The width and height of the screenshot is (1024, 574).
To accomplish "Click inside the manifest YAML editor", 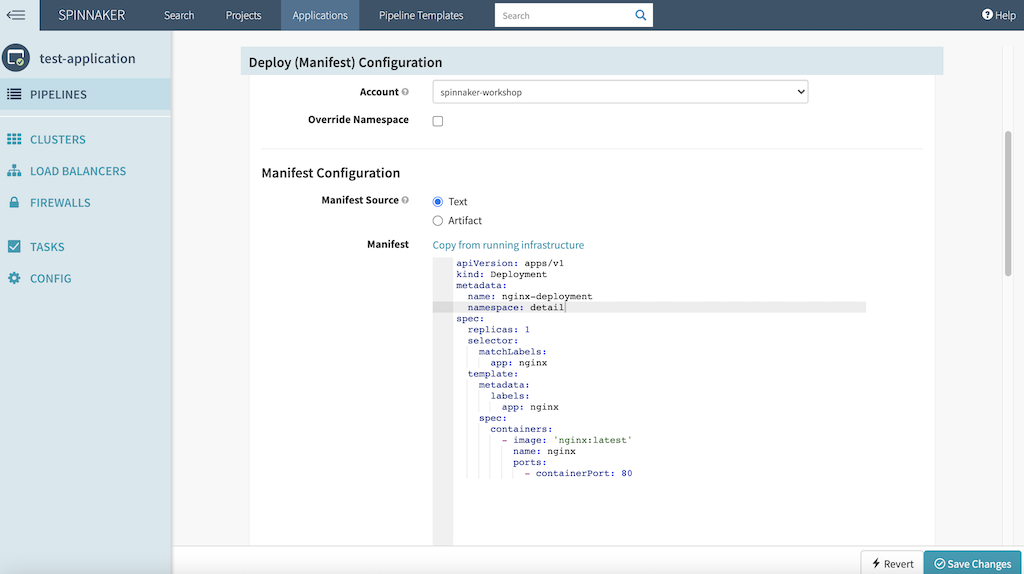I will pyautogui.click(x=649, y=401).
